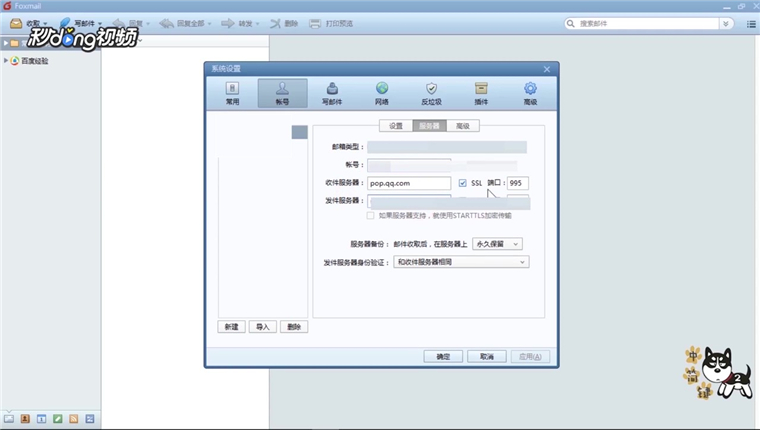Click the 打印预览 print preview icon
This screenshot has height=430, width=760.
pyautogui.click(x=315, y=23)
